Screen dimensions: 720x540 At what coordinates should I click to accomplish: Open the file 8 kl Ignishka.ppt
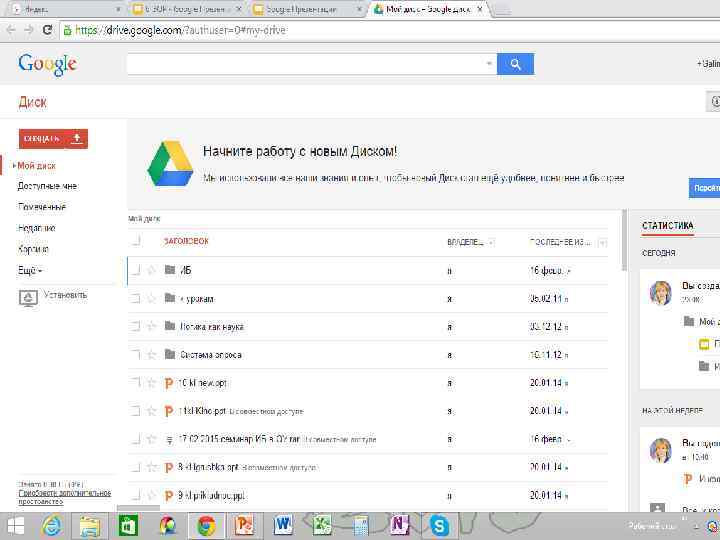[208, 467]
